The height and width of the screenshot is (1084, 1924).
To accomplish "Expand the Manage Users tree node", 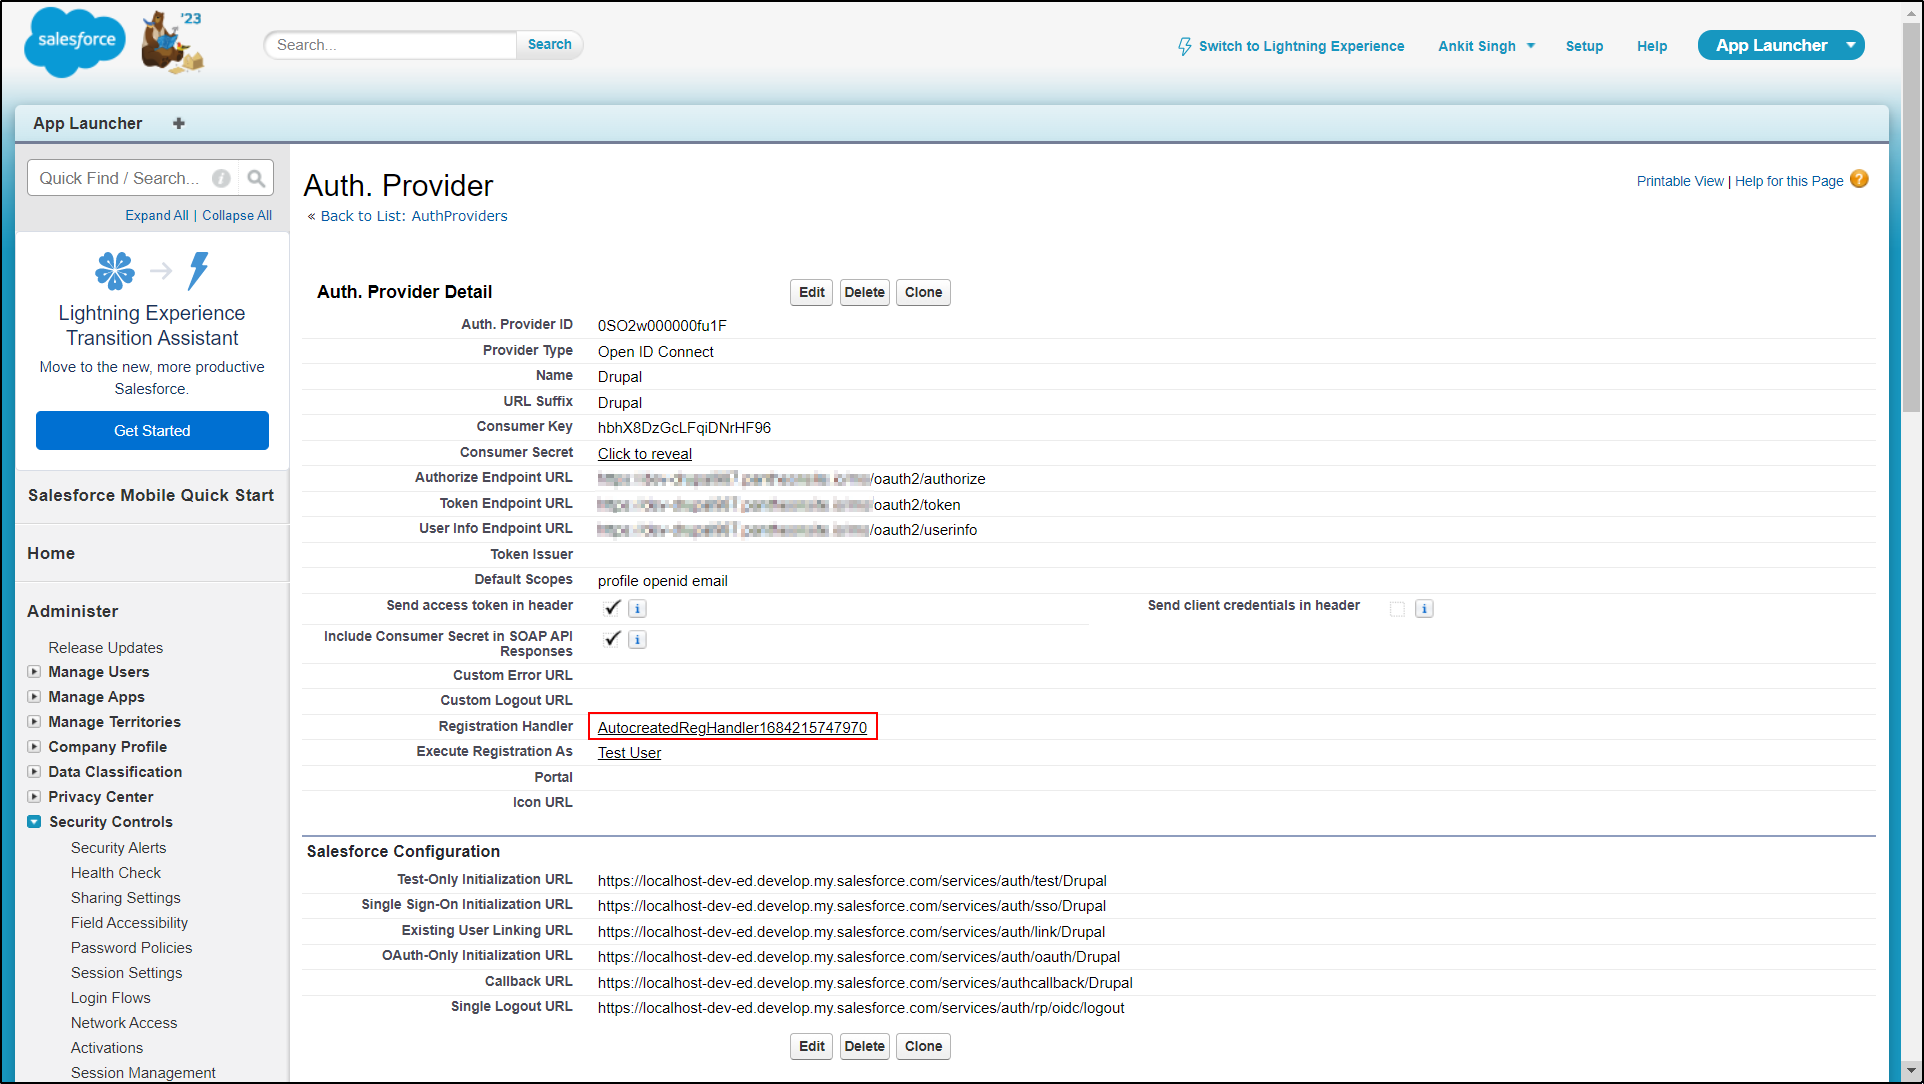I will pos(34,672).
